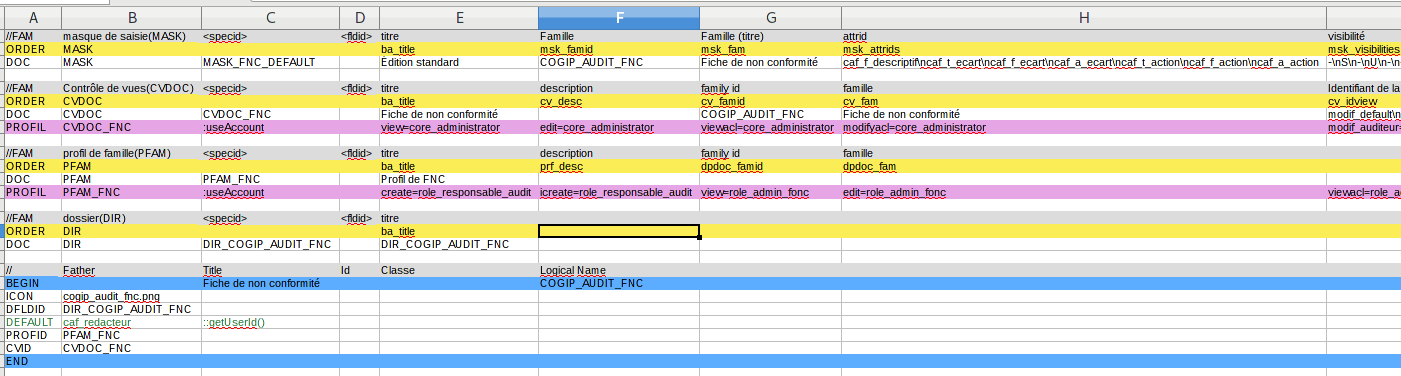Select the cogip_audit_fnc.png cell
Viewport: 1401px width, 376px height.
point(130,296)
